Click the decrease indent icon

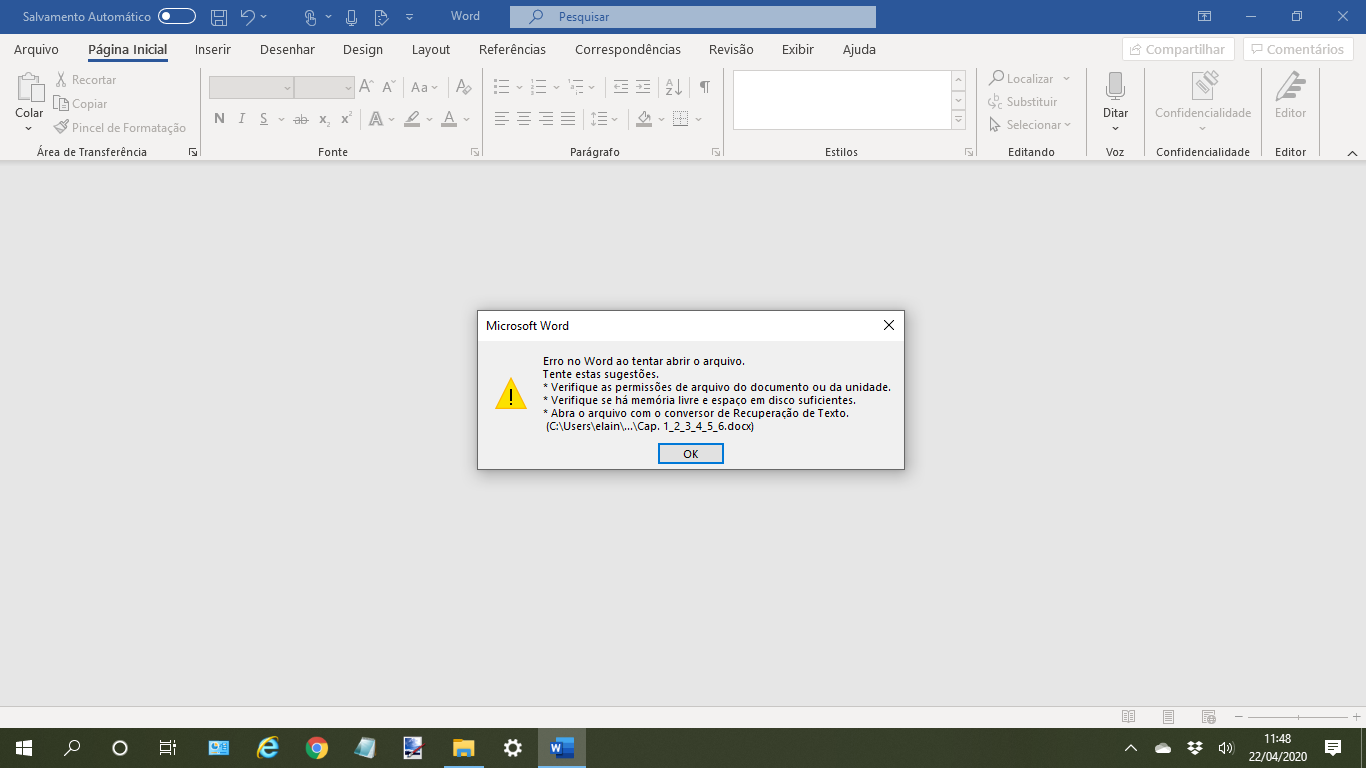(621, 87)
